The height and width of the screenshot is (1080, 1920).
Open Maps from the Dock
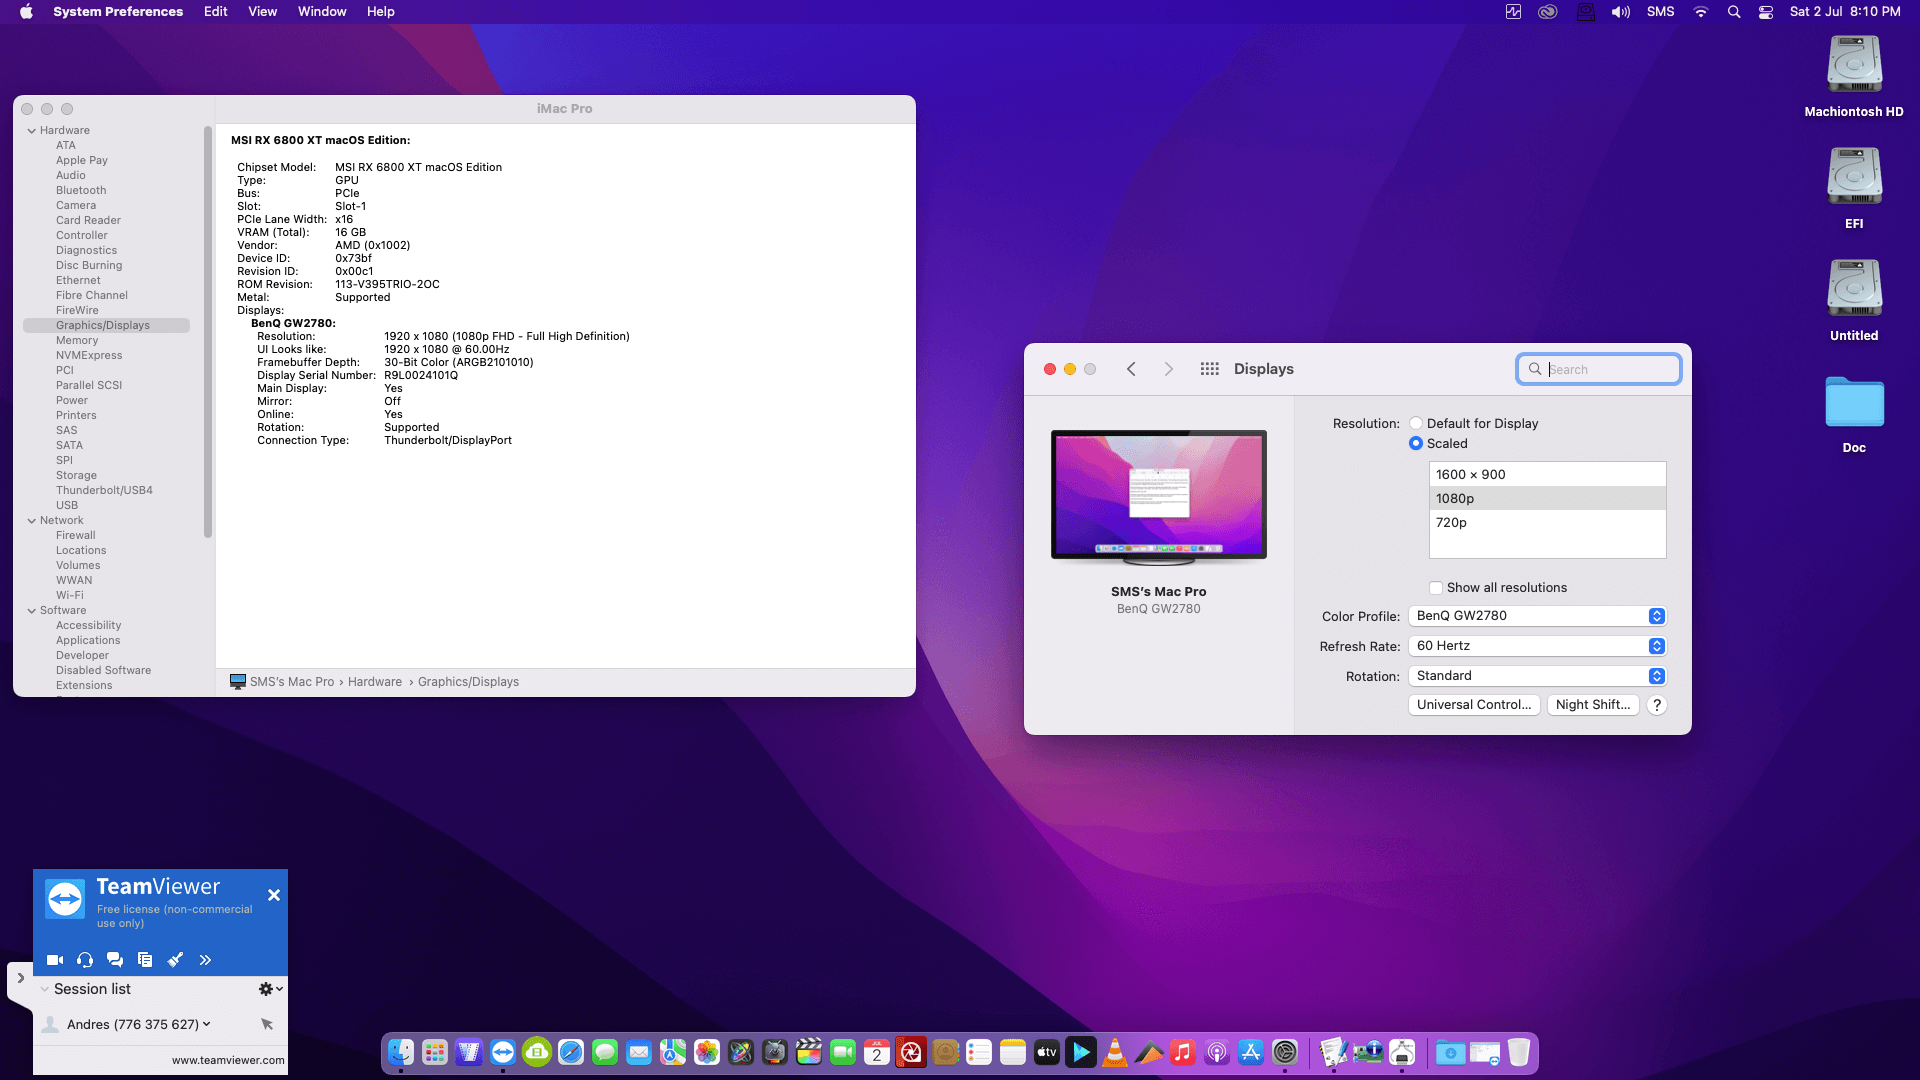(x=673, y=1052)
